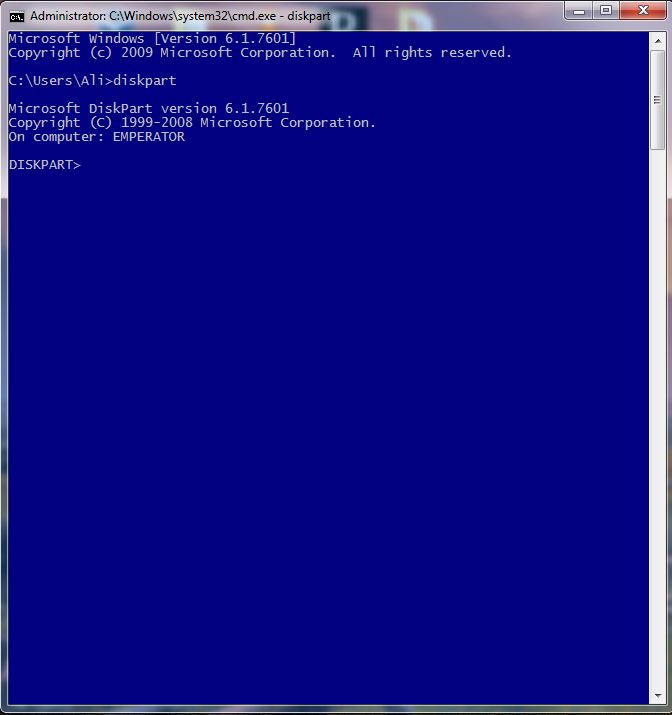Viewport: 672px width, 715px height.
Task: Click the Administrator cmd.exe title bar text
Action: 180,16
